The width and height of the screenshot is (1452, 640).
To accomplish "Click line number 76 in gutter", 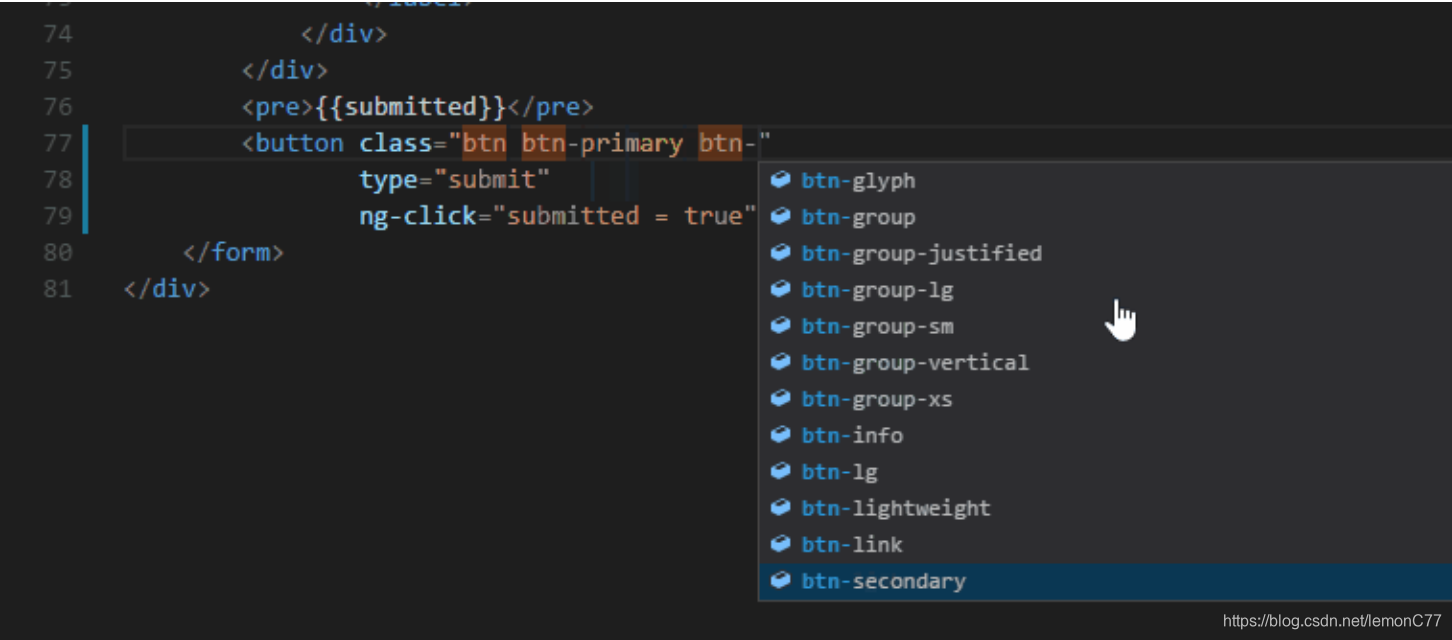I will [x=58, y=107].
